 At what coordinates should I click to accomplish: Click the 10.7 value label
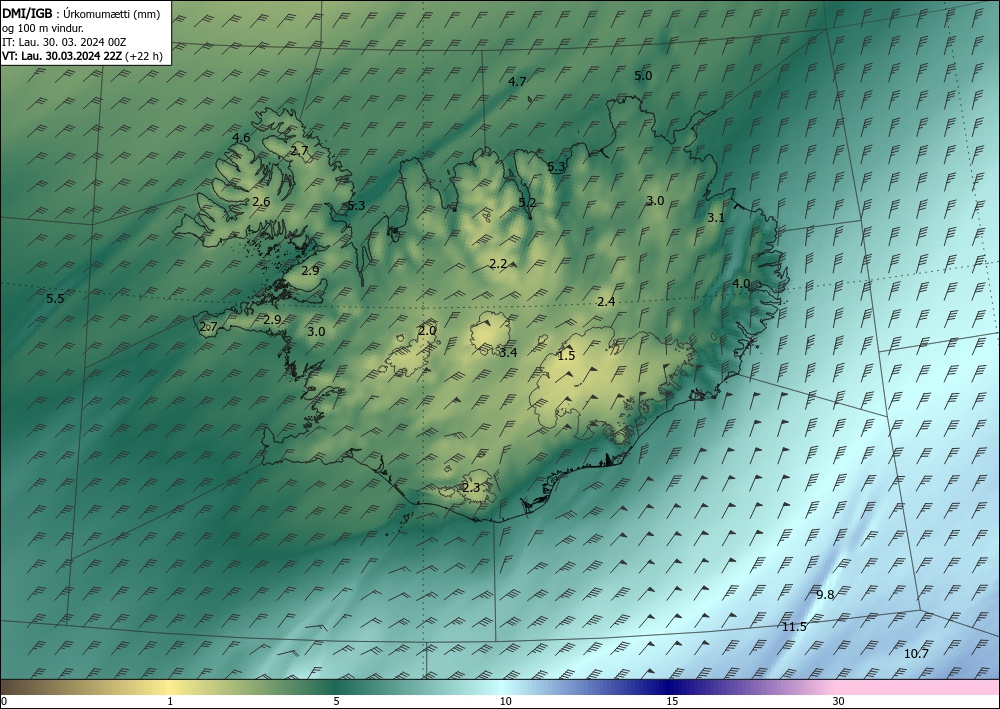point(916,654)
